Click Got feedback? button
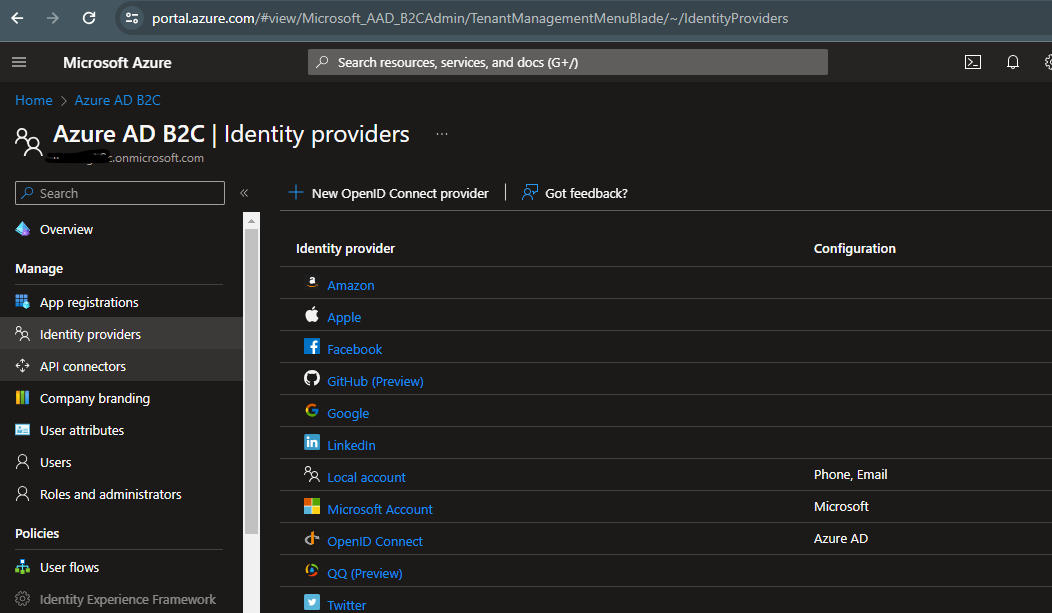Screen dimensions: 1052x613 575,193
